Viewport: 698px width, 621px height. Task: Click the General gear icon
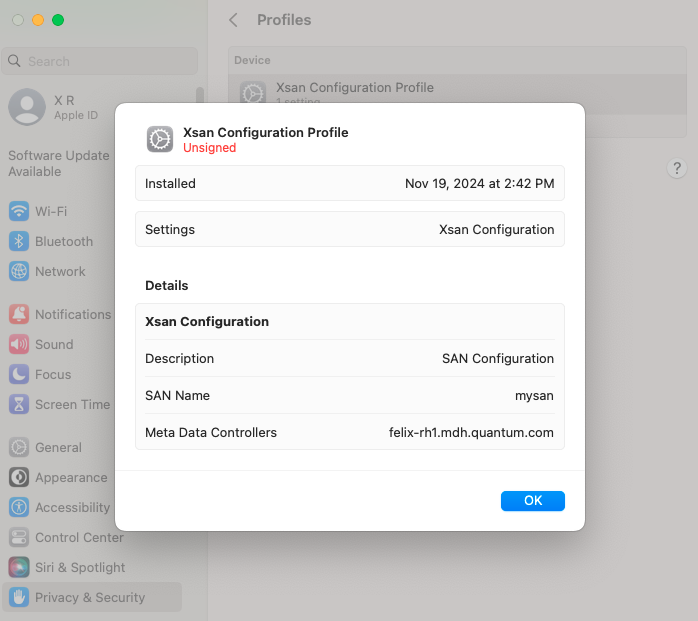tap(19, 447)
